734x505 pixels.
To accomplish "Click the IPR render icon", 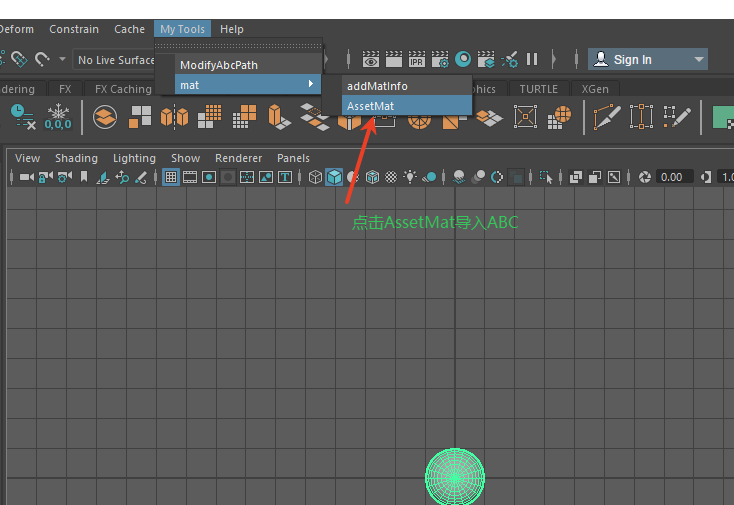I will coord(416,60).
